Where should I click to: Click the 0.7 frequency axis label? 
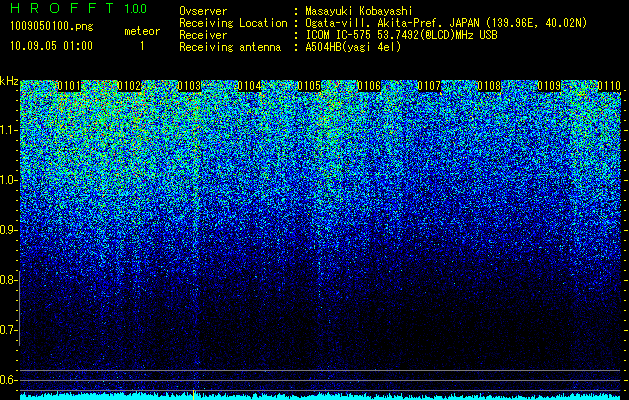pyautogui.click(x=8, y=330)
